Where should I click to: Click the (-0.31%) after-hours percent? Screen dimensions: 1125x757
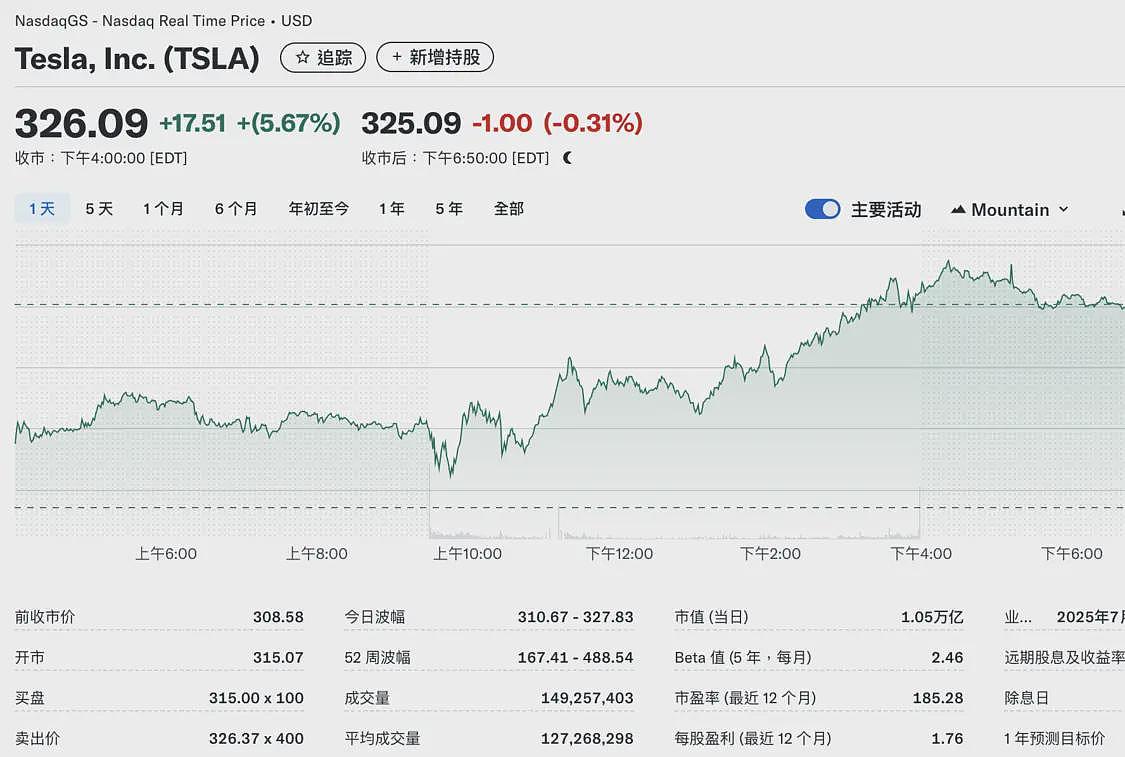pos(593,123)
